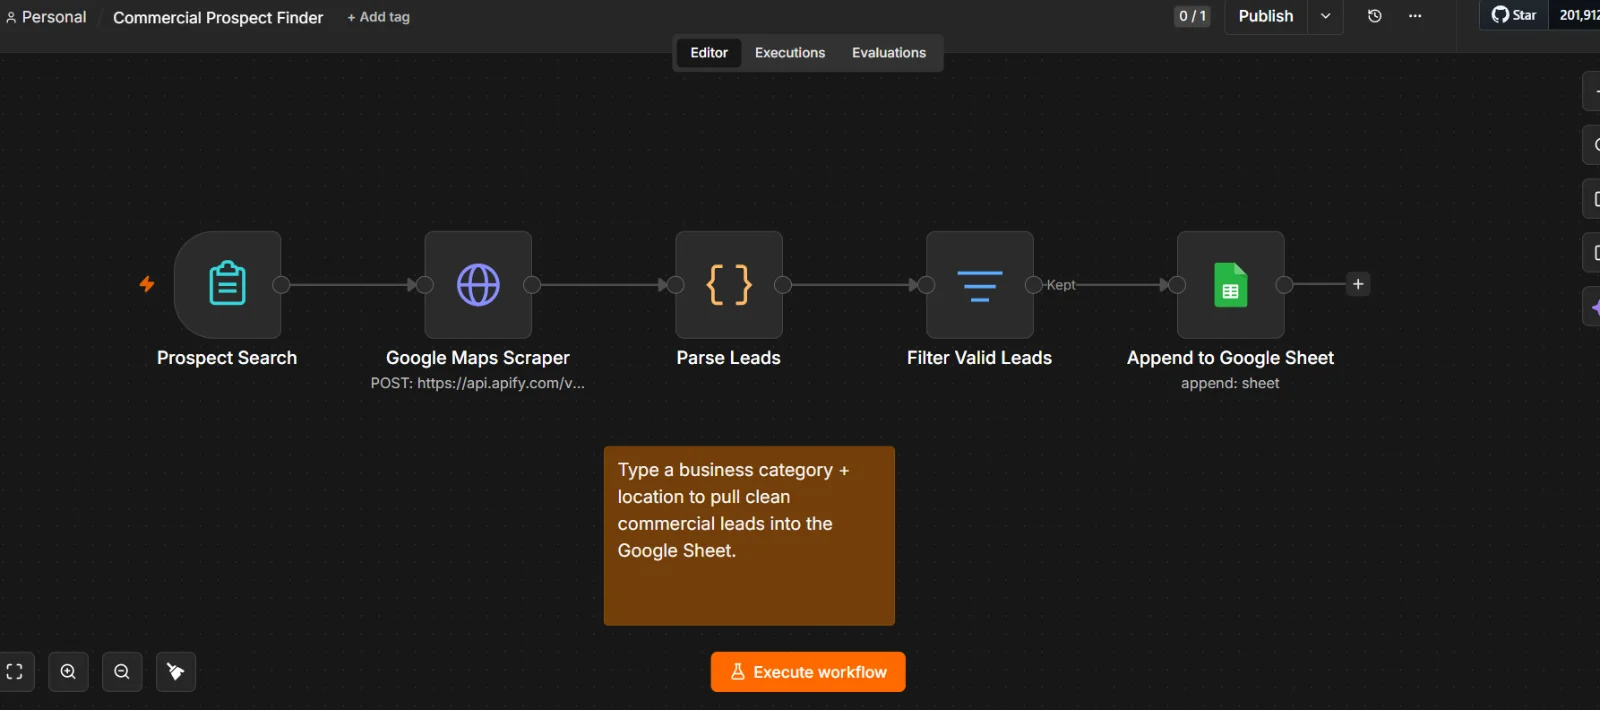Click the Commercial Prospect Finder workflow name
The height and width of the screenshot is (710, 1600).
(218, 18)
